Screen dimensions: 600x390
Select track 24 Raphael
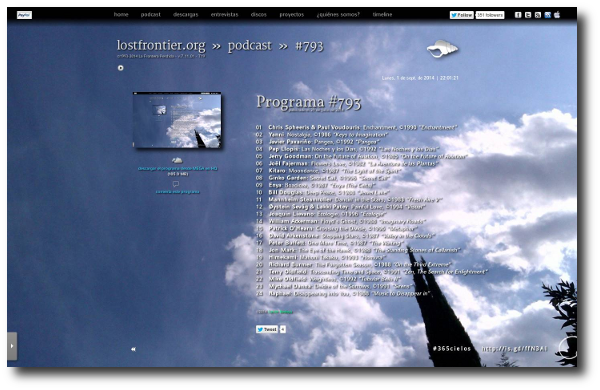click(x=343, y=294)
